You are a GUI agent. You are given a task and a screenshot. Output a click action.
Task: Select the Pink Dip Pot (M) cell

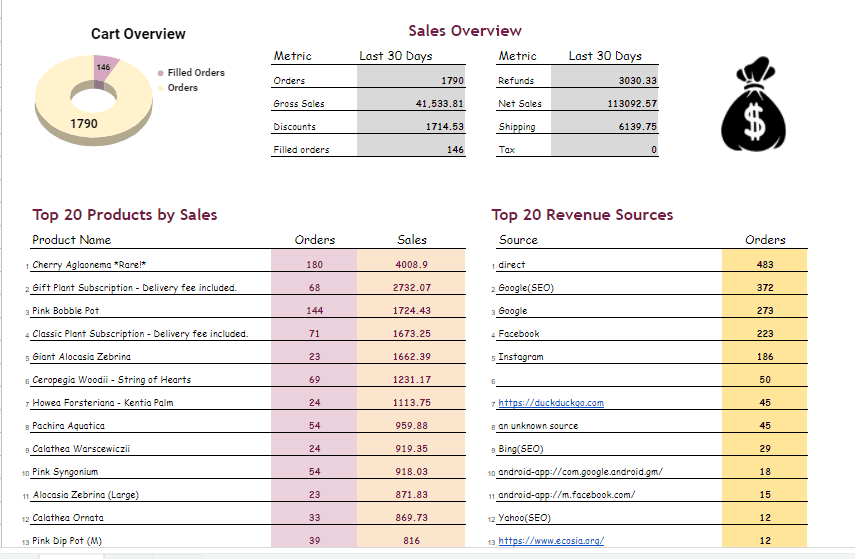(67, 540)
